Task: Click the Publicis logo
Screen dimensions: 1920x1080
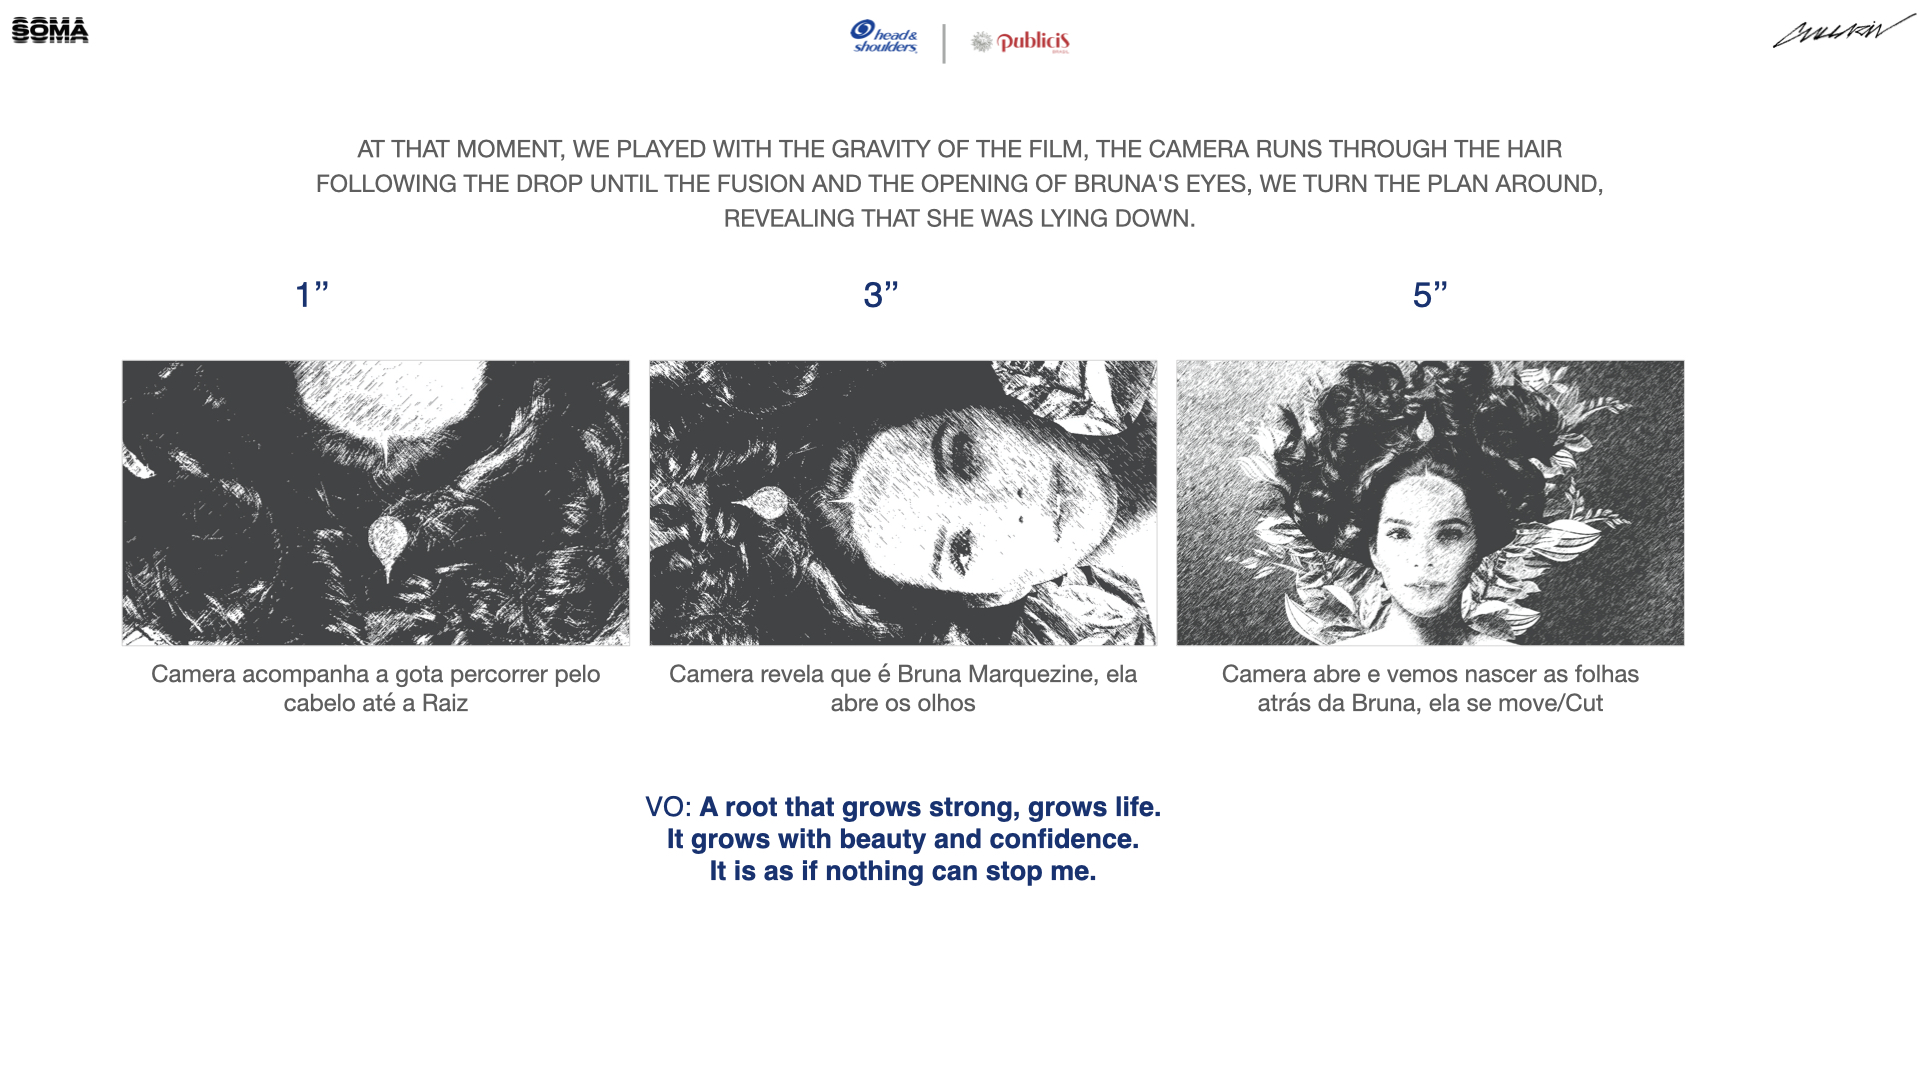Action: pos(1020,41)
